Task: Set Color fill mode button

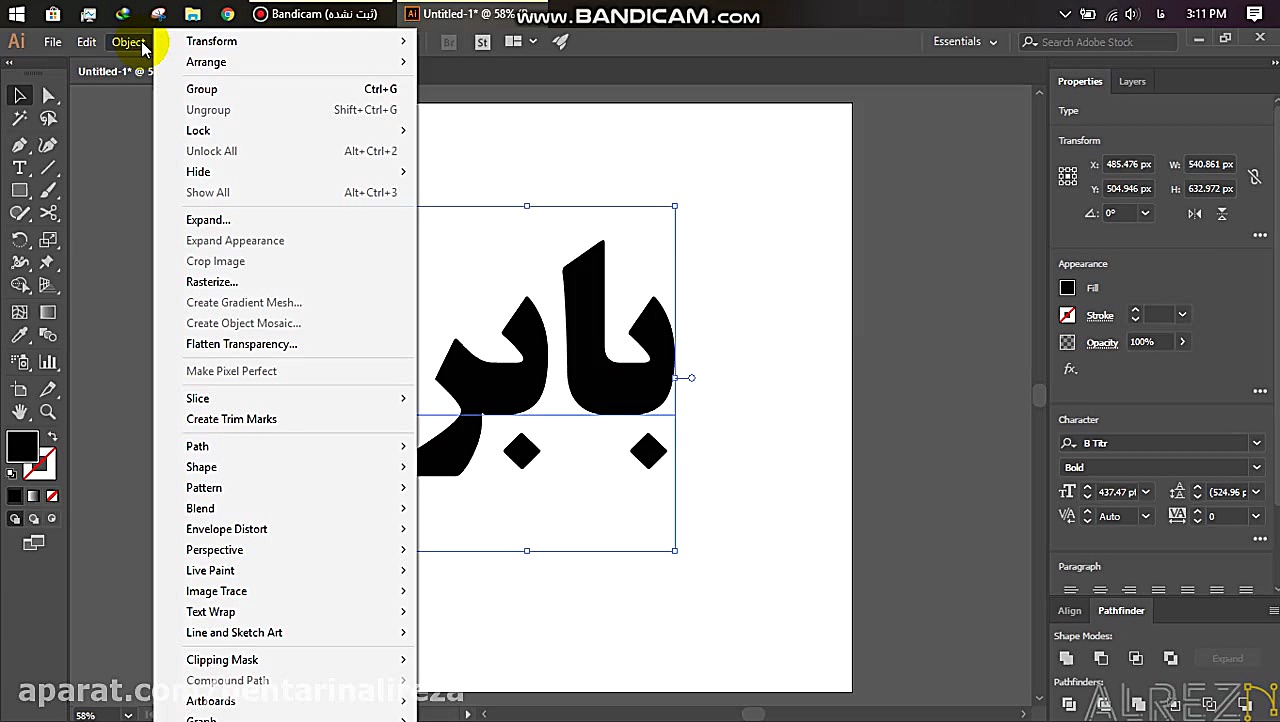Action: [15, 496]
